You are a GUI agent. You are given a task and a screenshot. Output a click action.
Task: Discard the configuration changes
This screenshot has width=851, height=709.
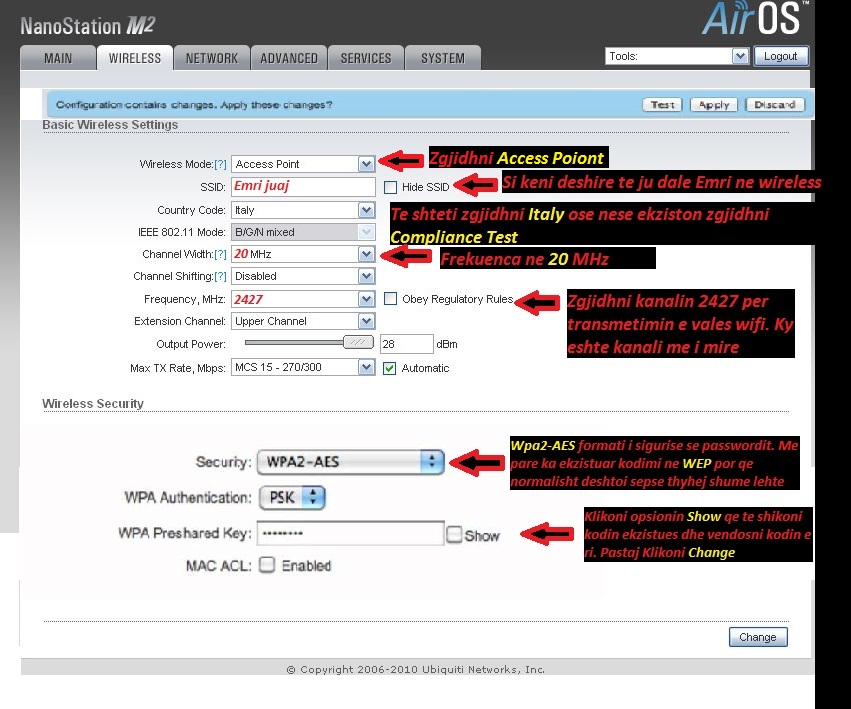[x=774, y=105]
